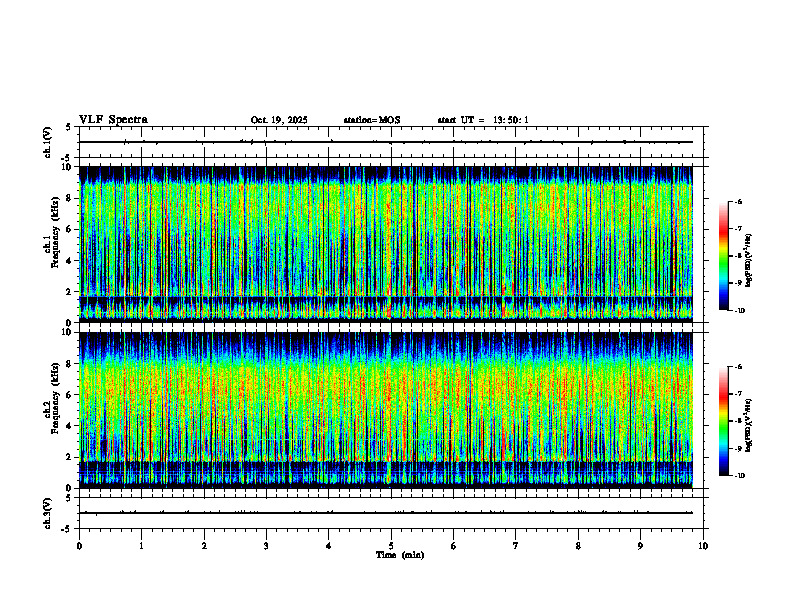
Task: Click time axis tick label 8
Action: coord(578,546)
